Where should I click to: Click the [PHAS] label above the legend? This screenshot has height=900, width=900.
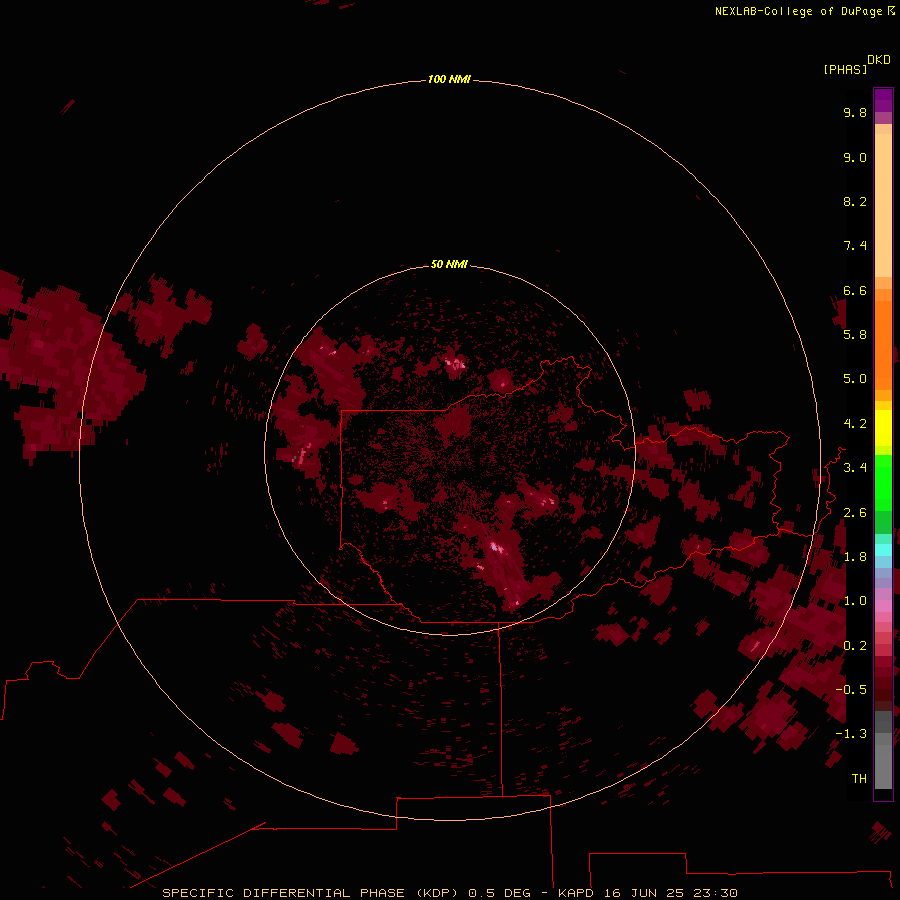coord(845,69)
